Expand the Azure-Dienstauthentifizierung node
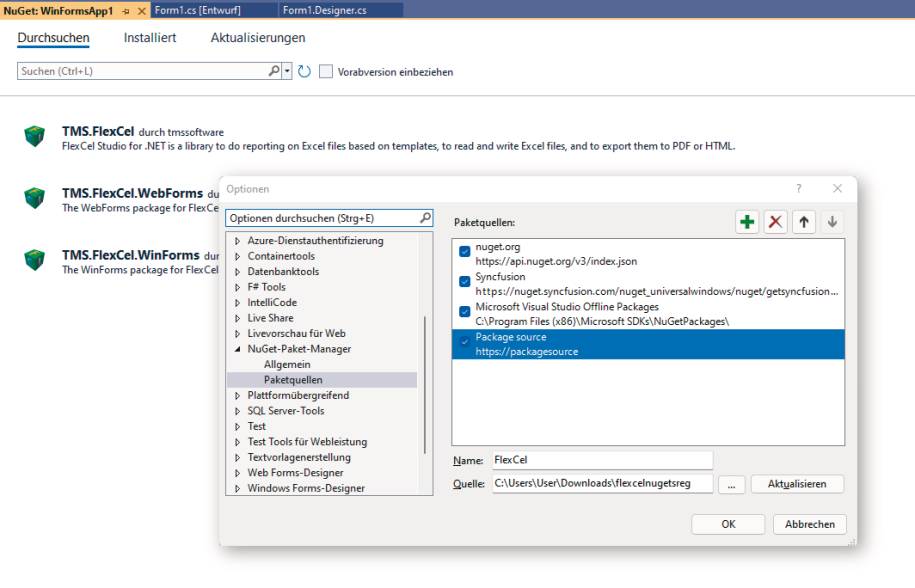 (x=238, y=241)
